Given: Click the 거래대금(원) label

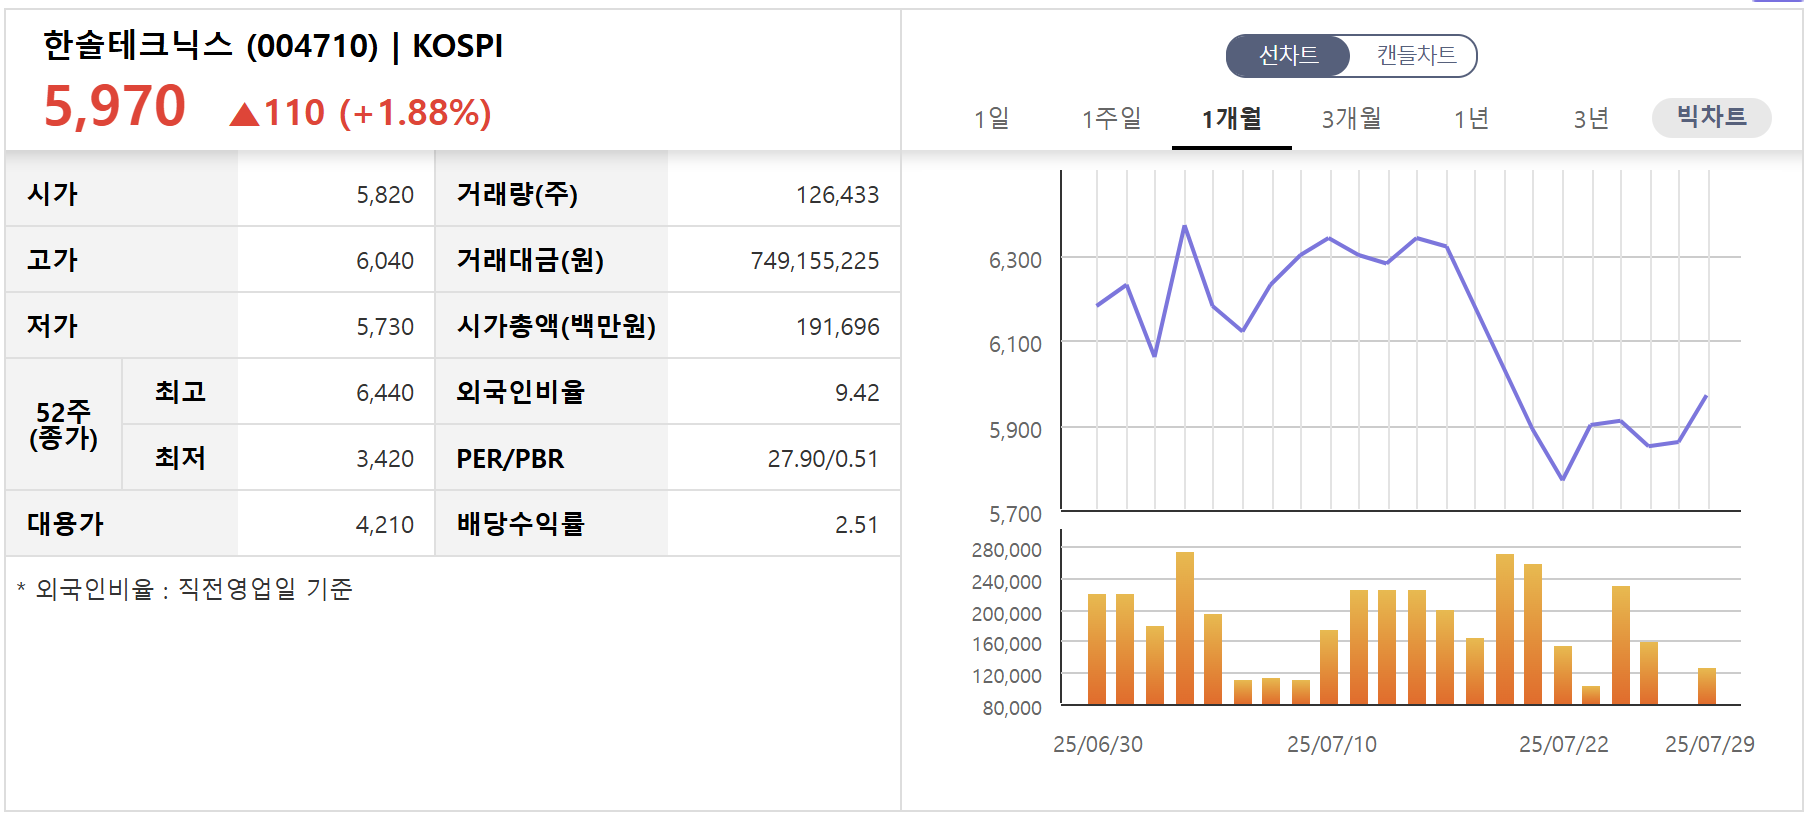Looking at the screenshot, I should pos(530,260).
